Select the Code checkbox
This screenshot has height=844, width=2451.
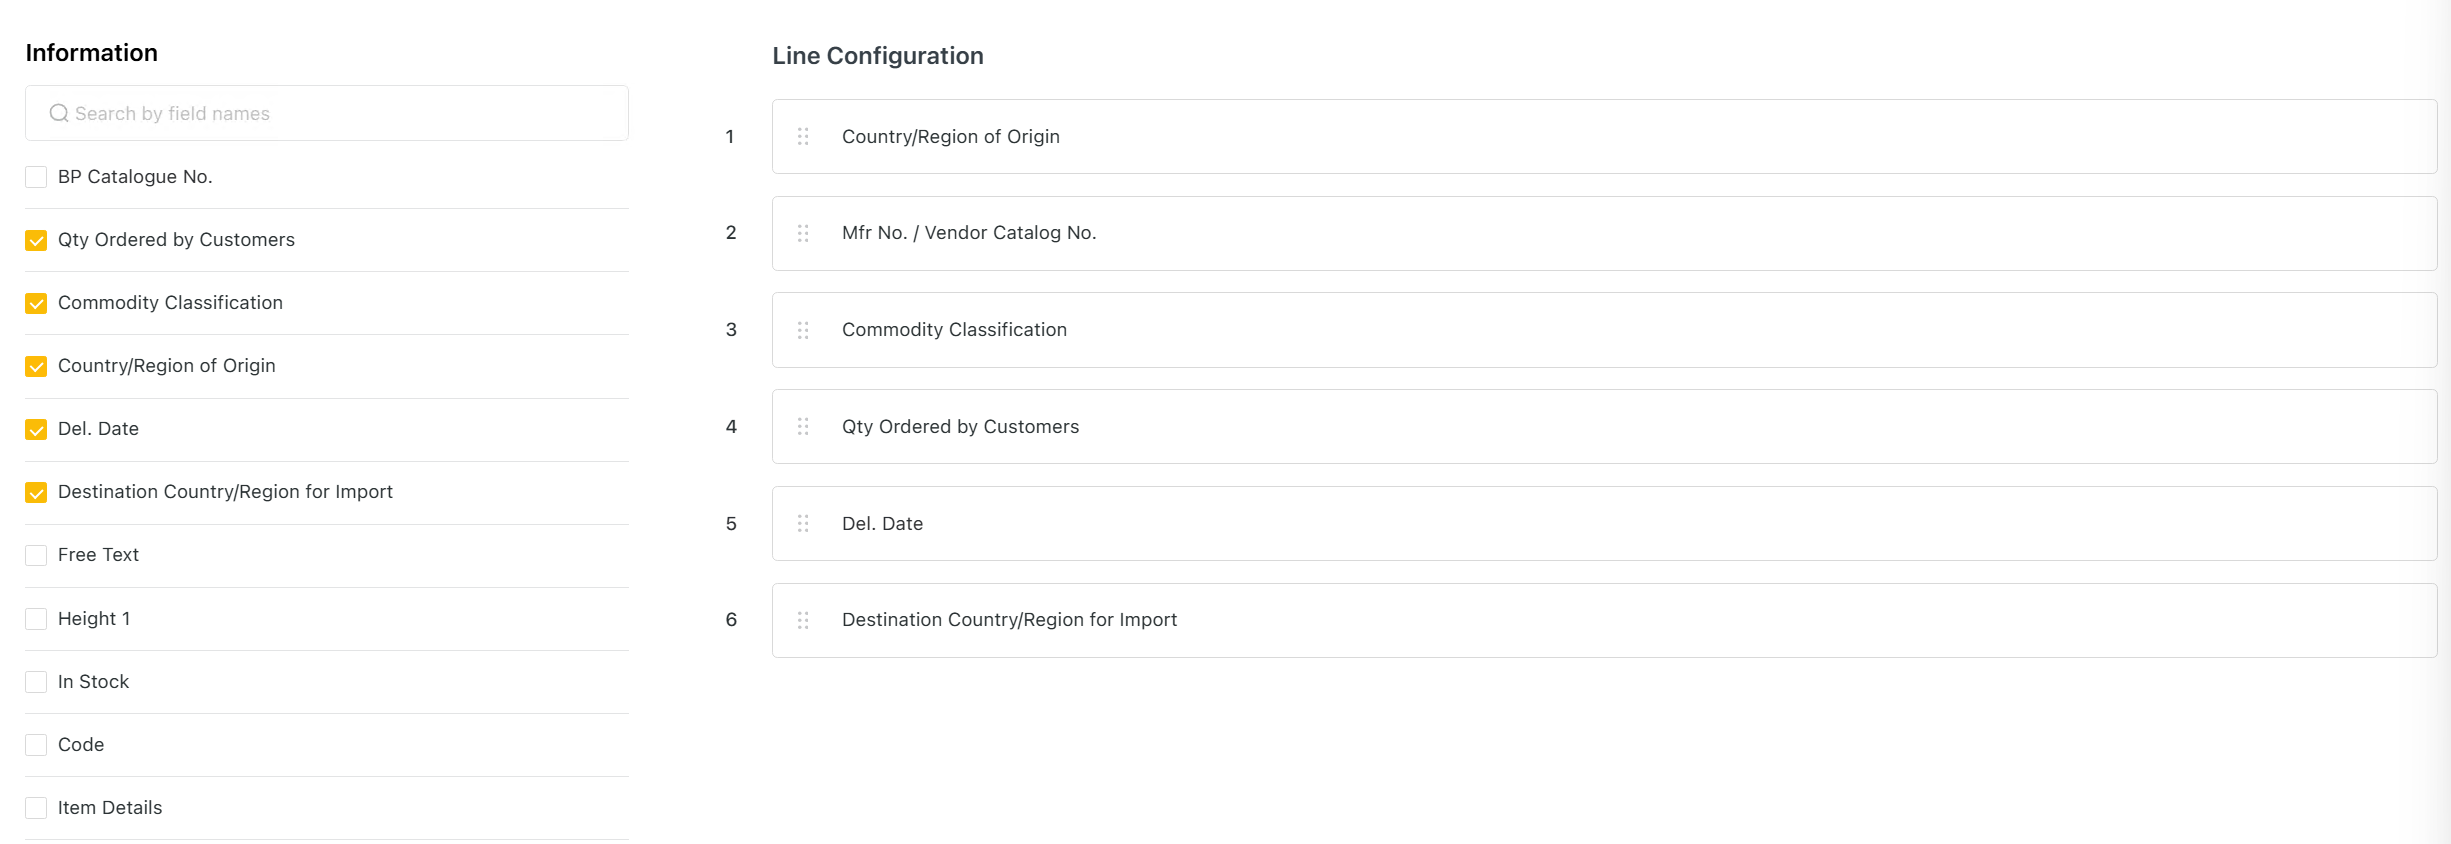36,745
